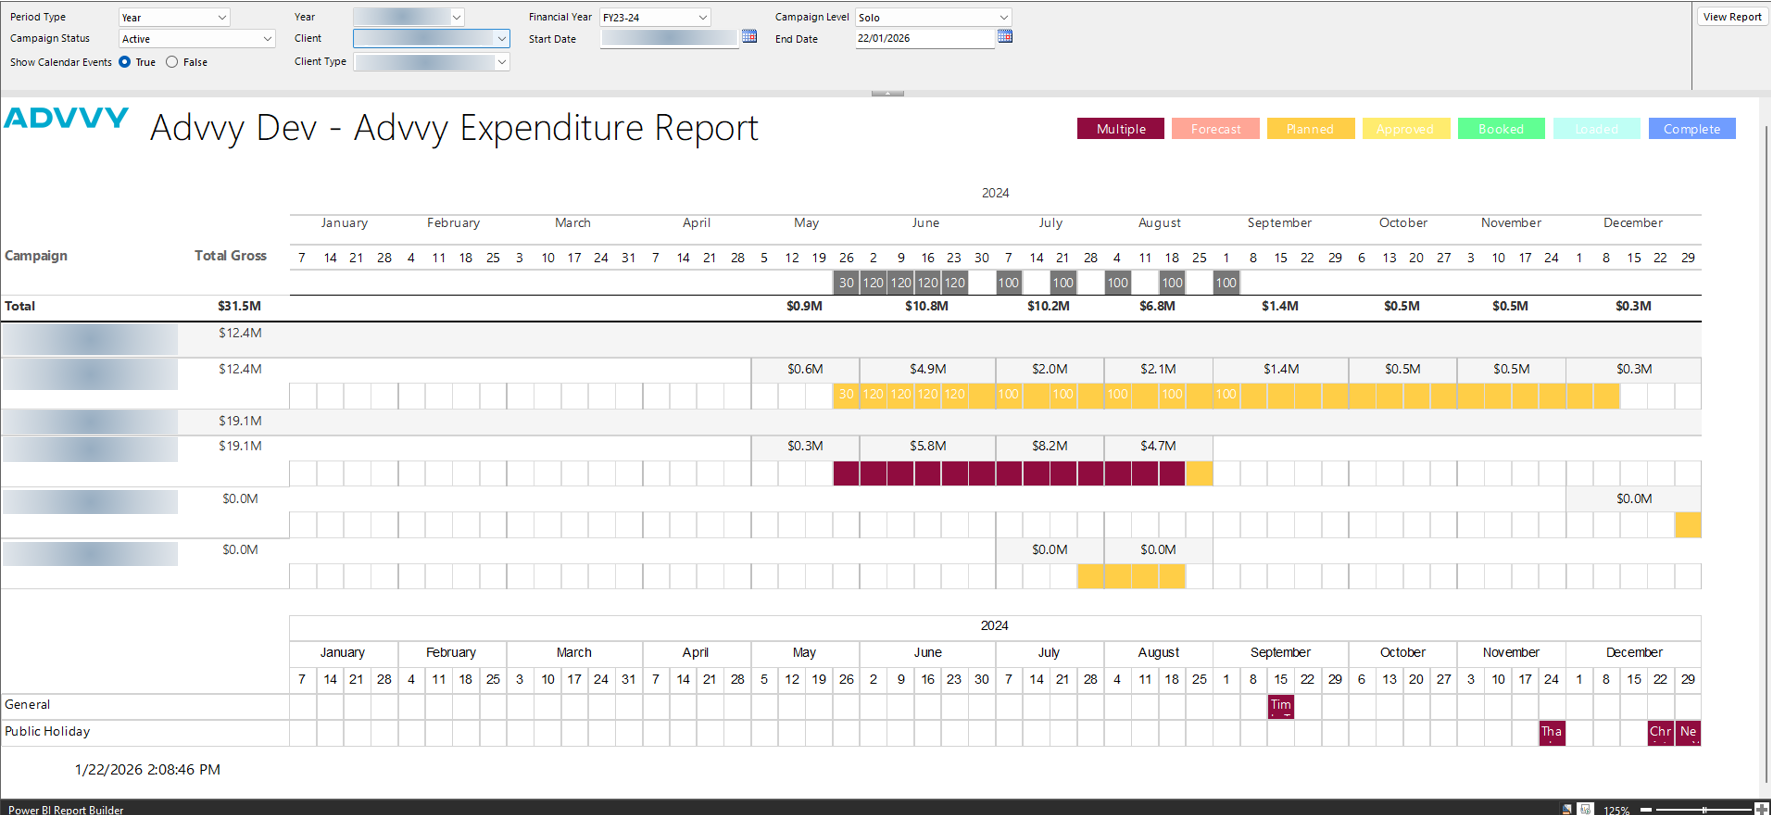Click the Start Date input field
1771x815 pixels.
point(669,38)
